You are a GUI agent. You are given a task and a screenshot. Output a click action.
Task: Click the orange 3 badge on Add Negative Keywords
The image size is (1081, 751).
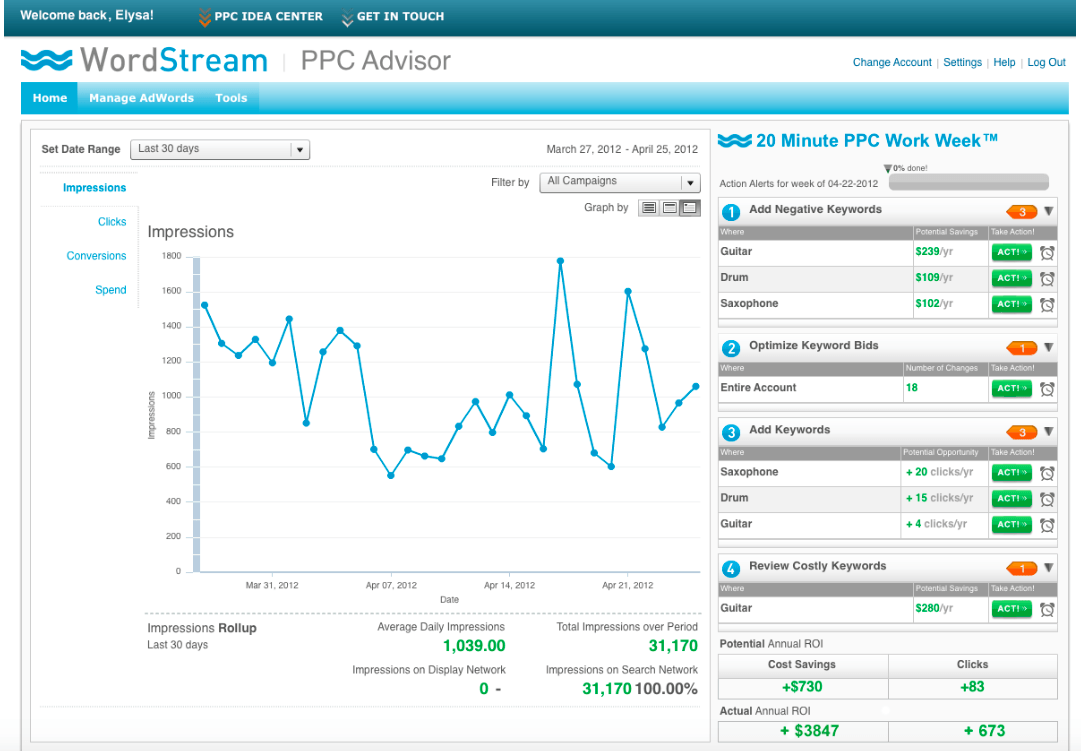pyautogui.click(x=1022, y=212)
